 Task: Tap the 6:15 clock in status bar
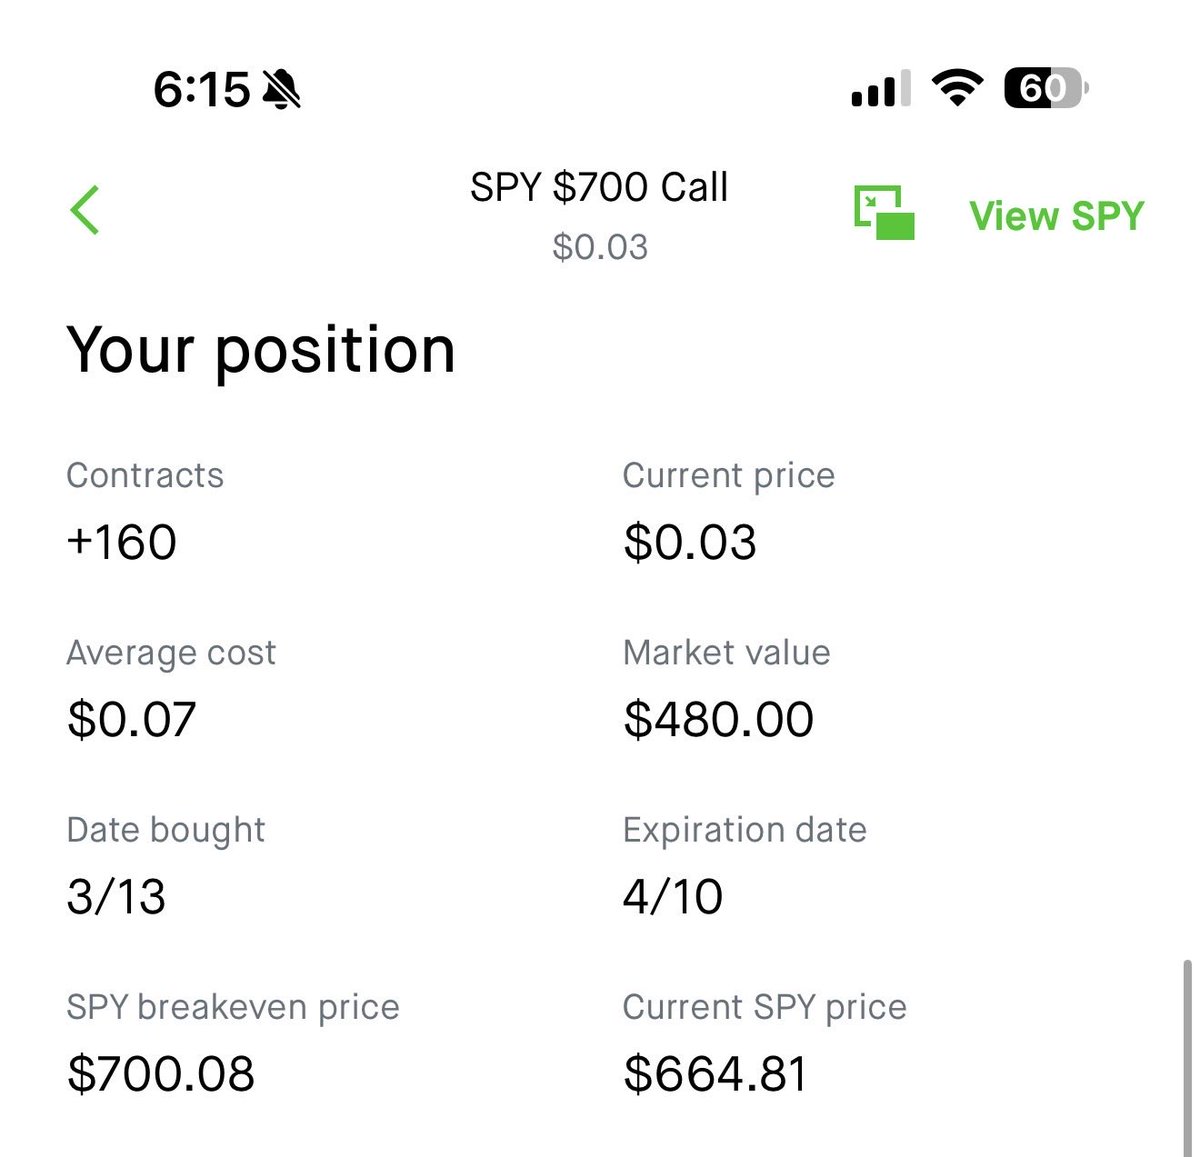[201, 90]
